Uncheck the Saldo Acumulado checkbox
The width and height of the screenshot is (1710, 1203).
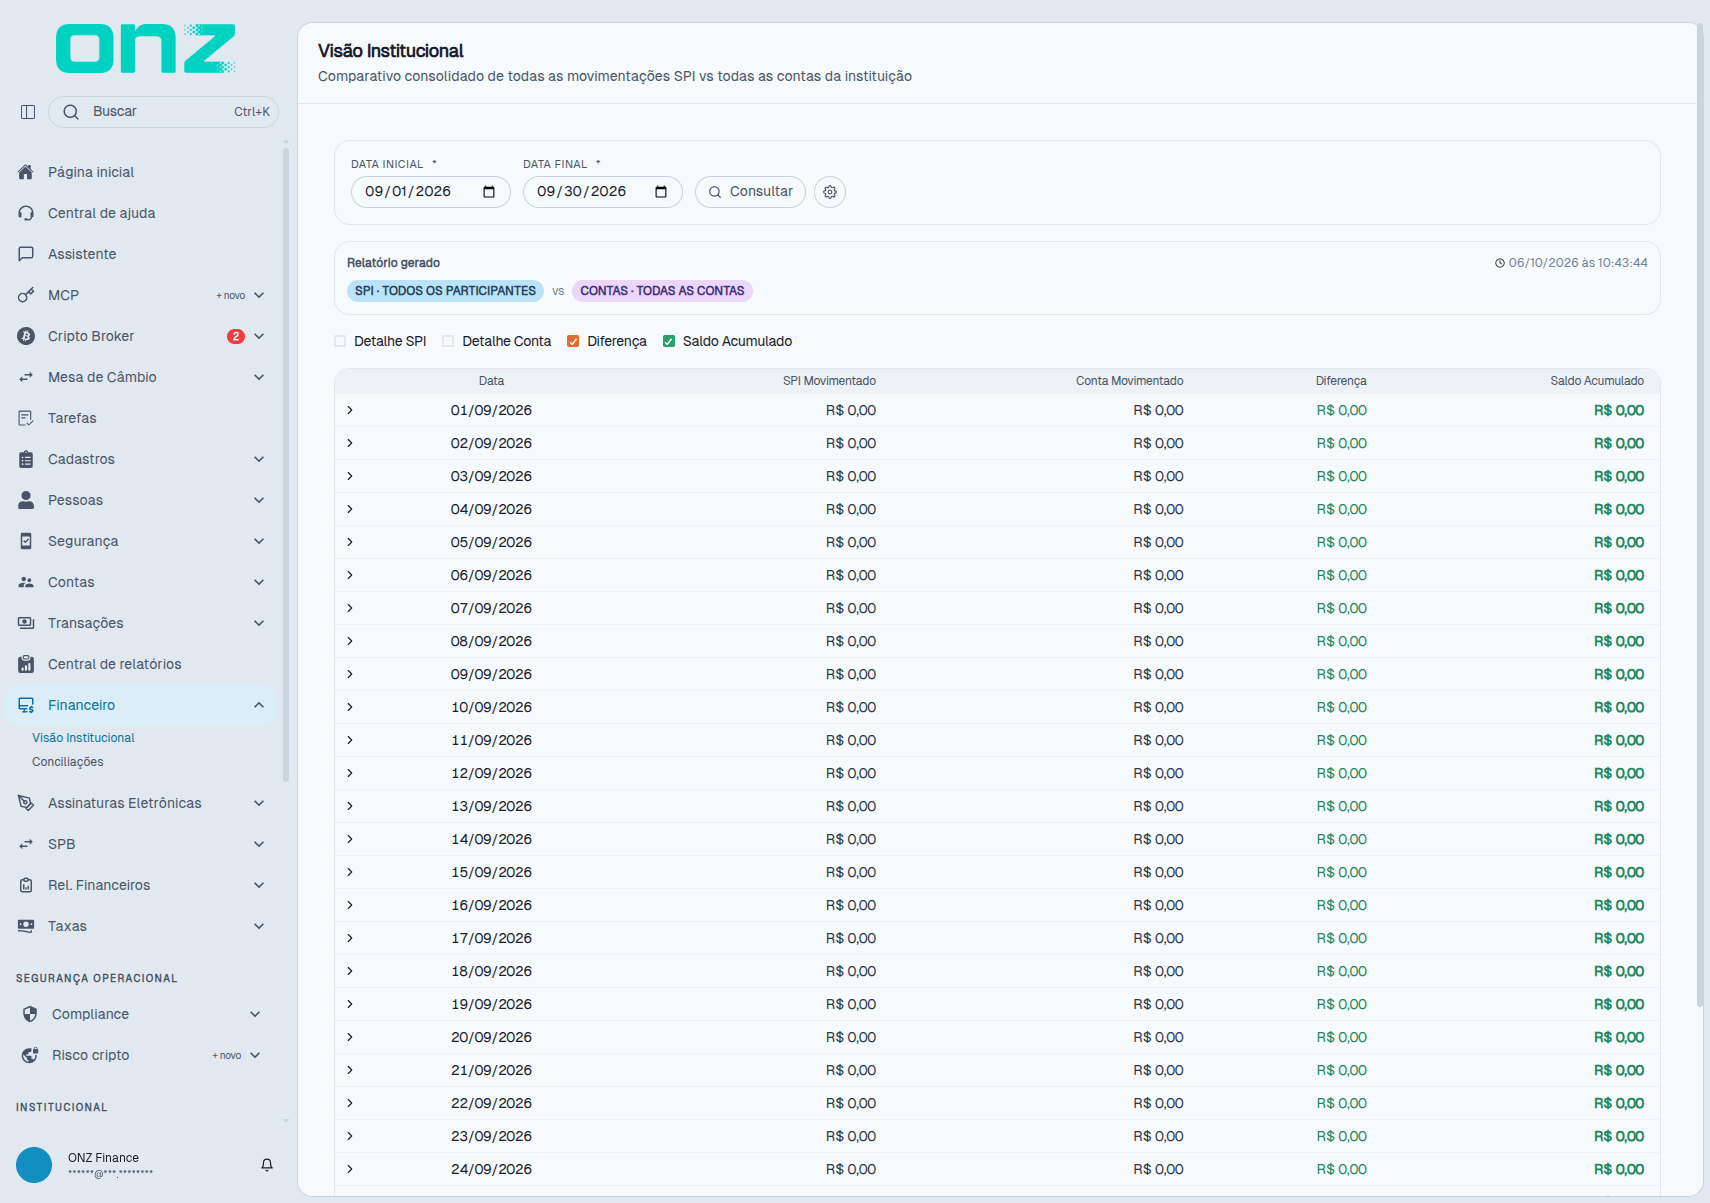669,341
